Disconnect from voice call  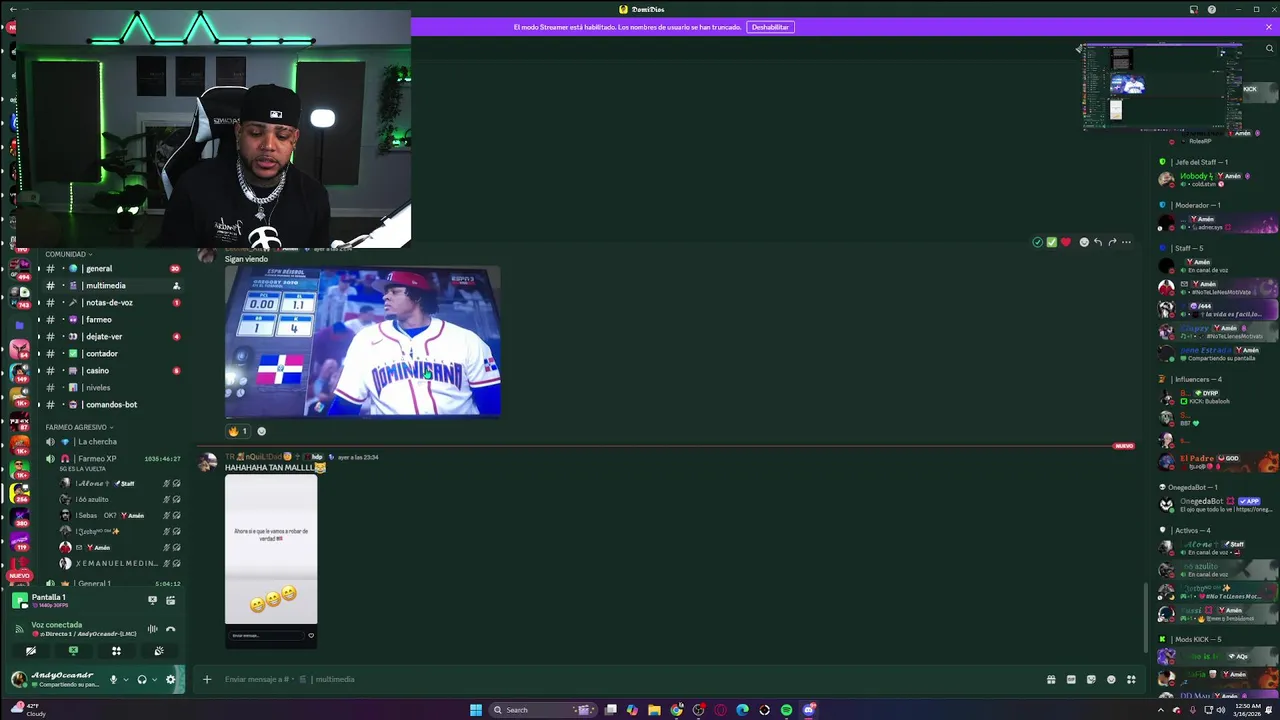point(170,629)
